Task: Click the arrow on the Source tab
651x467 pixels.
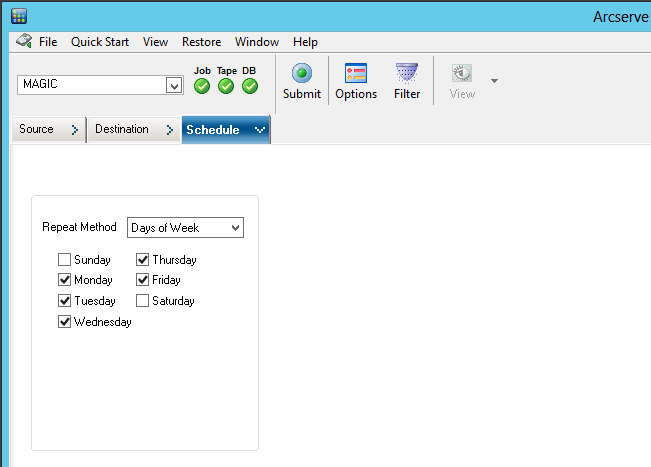Action: pyautogui.click(x=75, y=130)
